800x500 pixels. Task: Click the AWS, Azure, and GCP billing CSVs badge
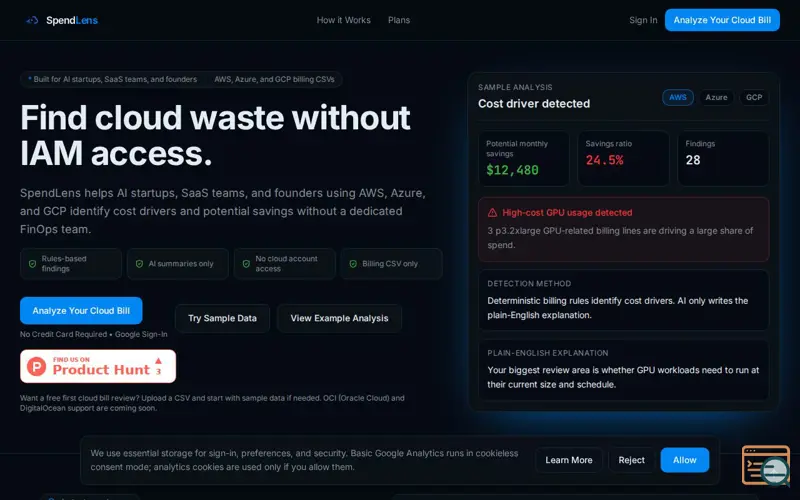coord(274,79)
